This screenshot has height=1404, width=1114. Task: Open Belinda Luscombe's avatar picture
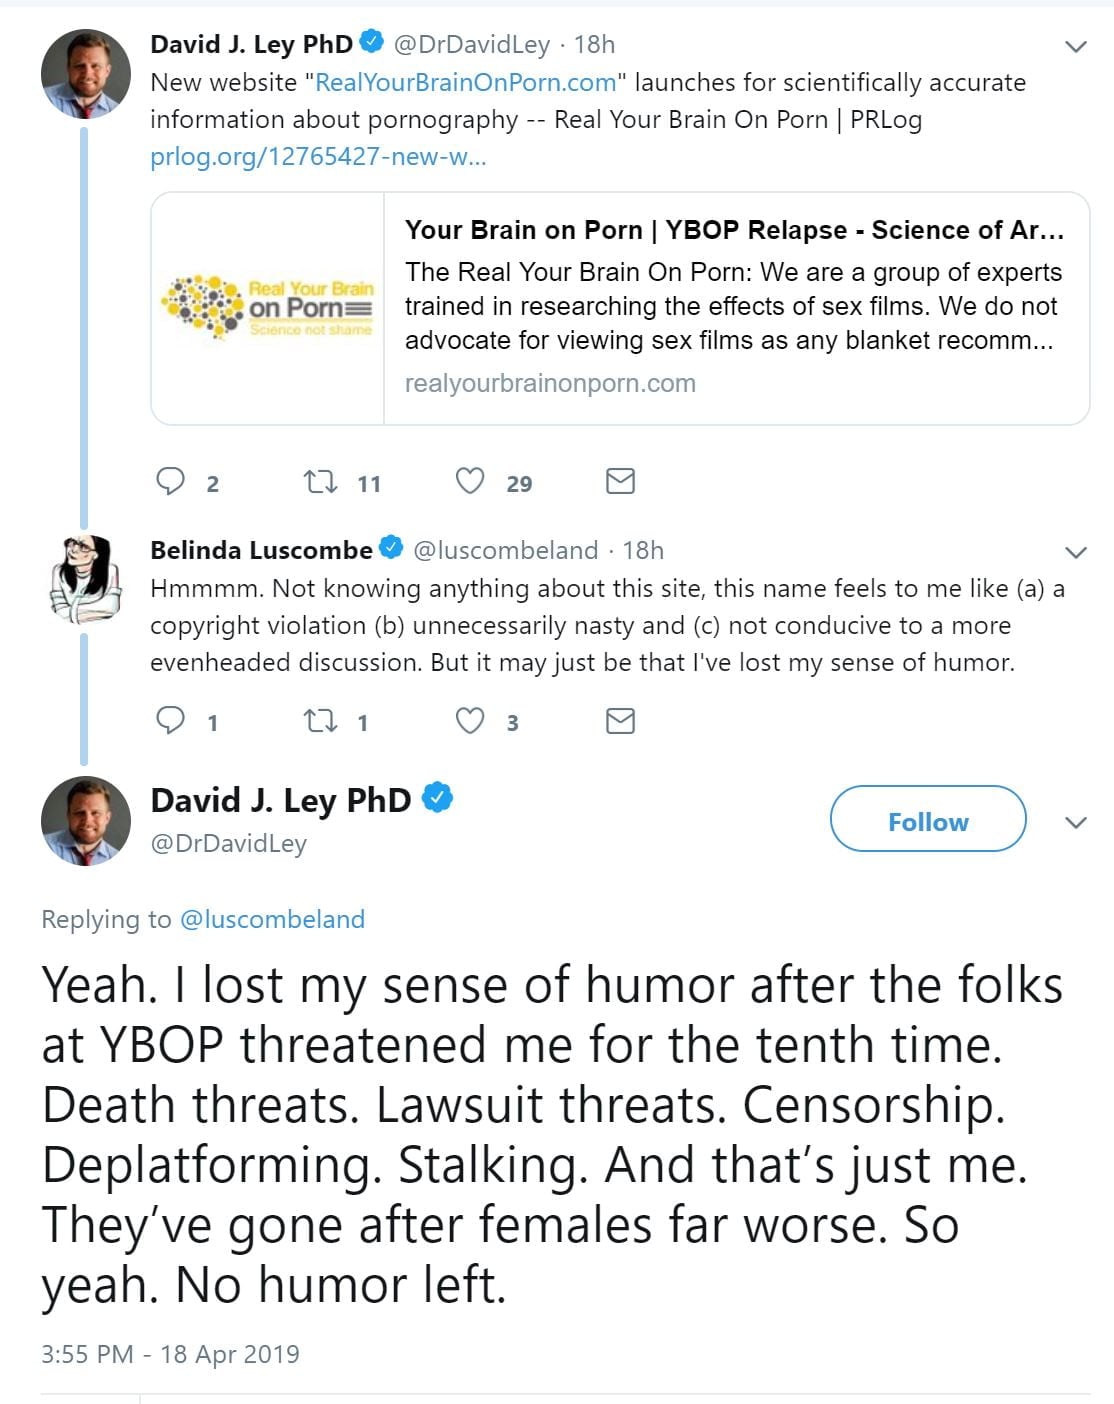85,578
